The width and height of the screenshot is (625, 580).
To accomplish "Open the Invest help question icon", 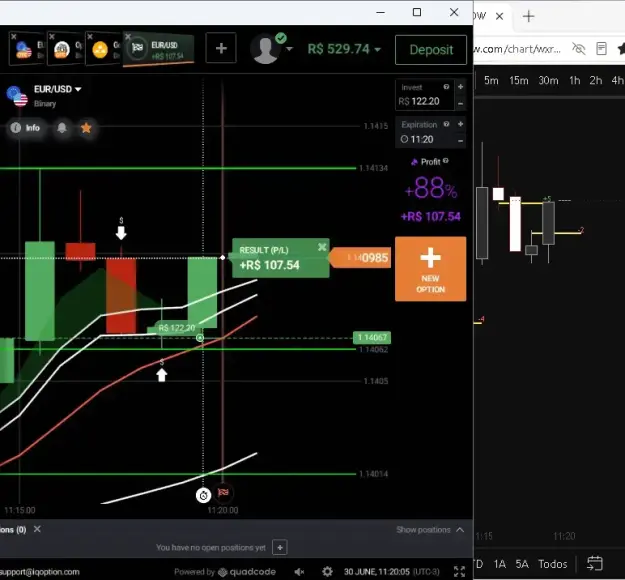I will (446, 87).
